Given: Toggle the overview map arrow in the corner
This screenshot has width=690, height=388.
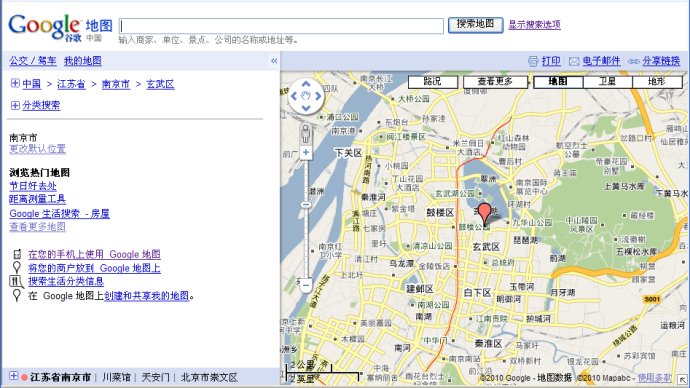Looking at the screenshot, I should 683,379.
